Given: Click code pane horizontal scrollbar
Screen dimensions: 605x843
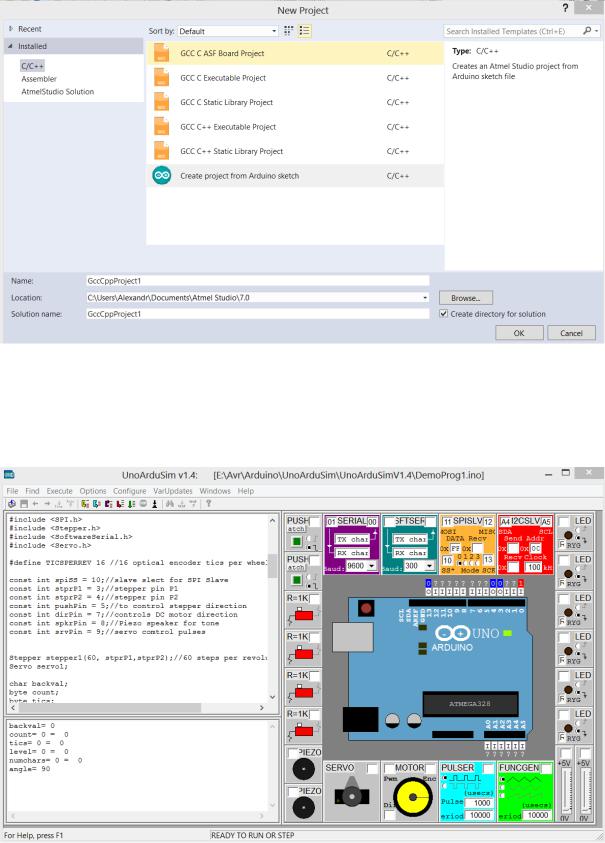Looking at the screenshot, I should click(x=137, y=708).
